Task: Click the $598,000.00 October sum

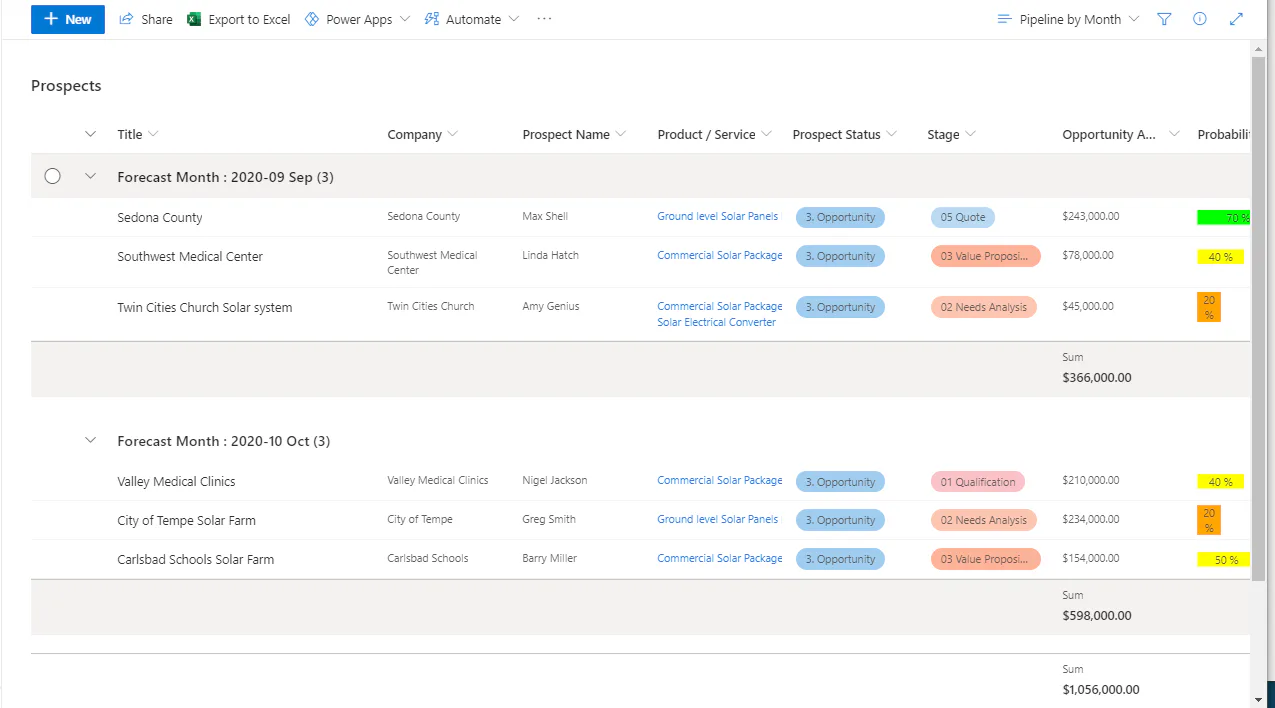Action: pos(1097,616)
